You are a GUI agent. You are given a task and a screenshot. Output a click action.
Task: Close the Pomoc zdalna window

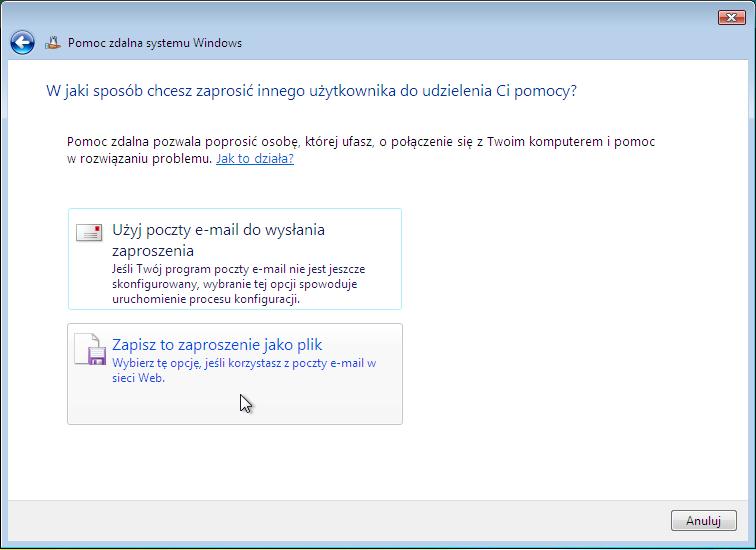[732, 17]
